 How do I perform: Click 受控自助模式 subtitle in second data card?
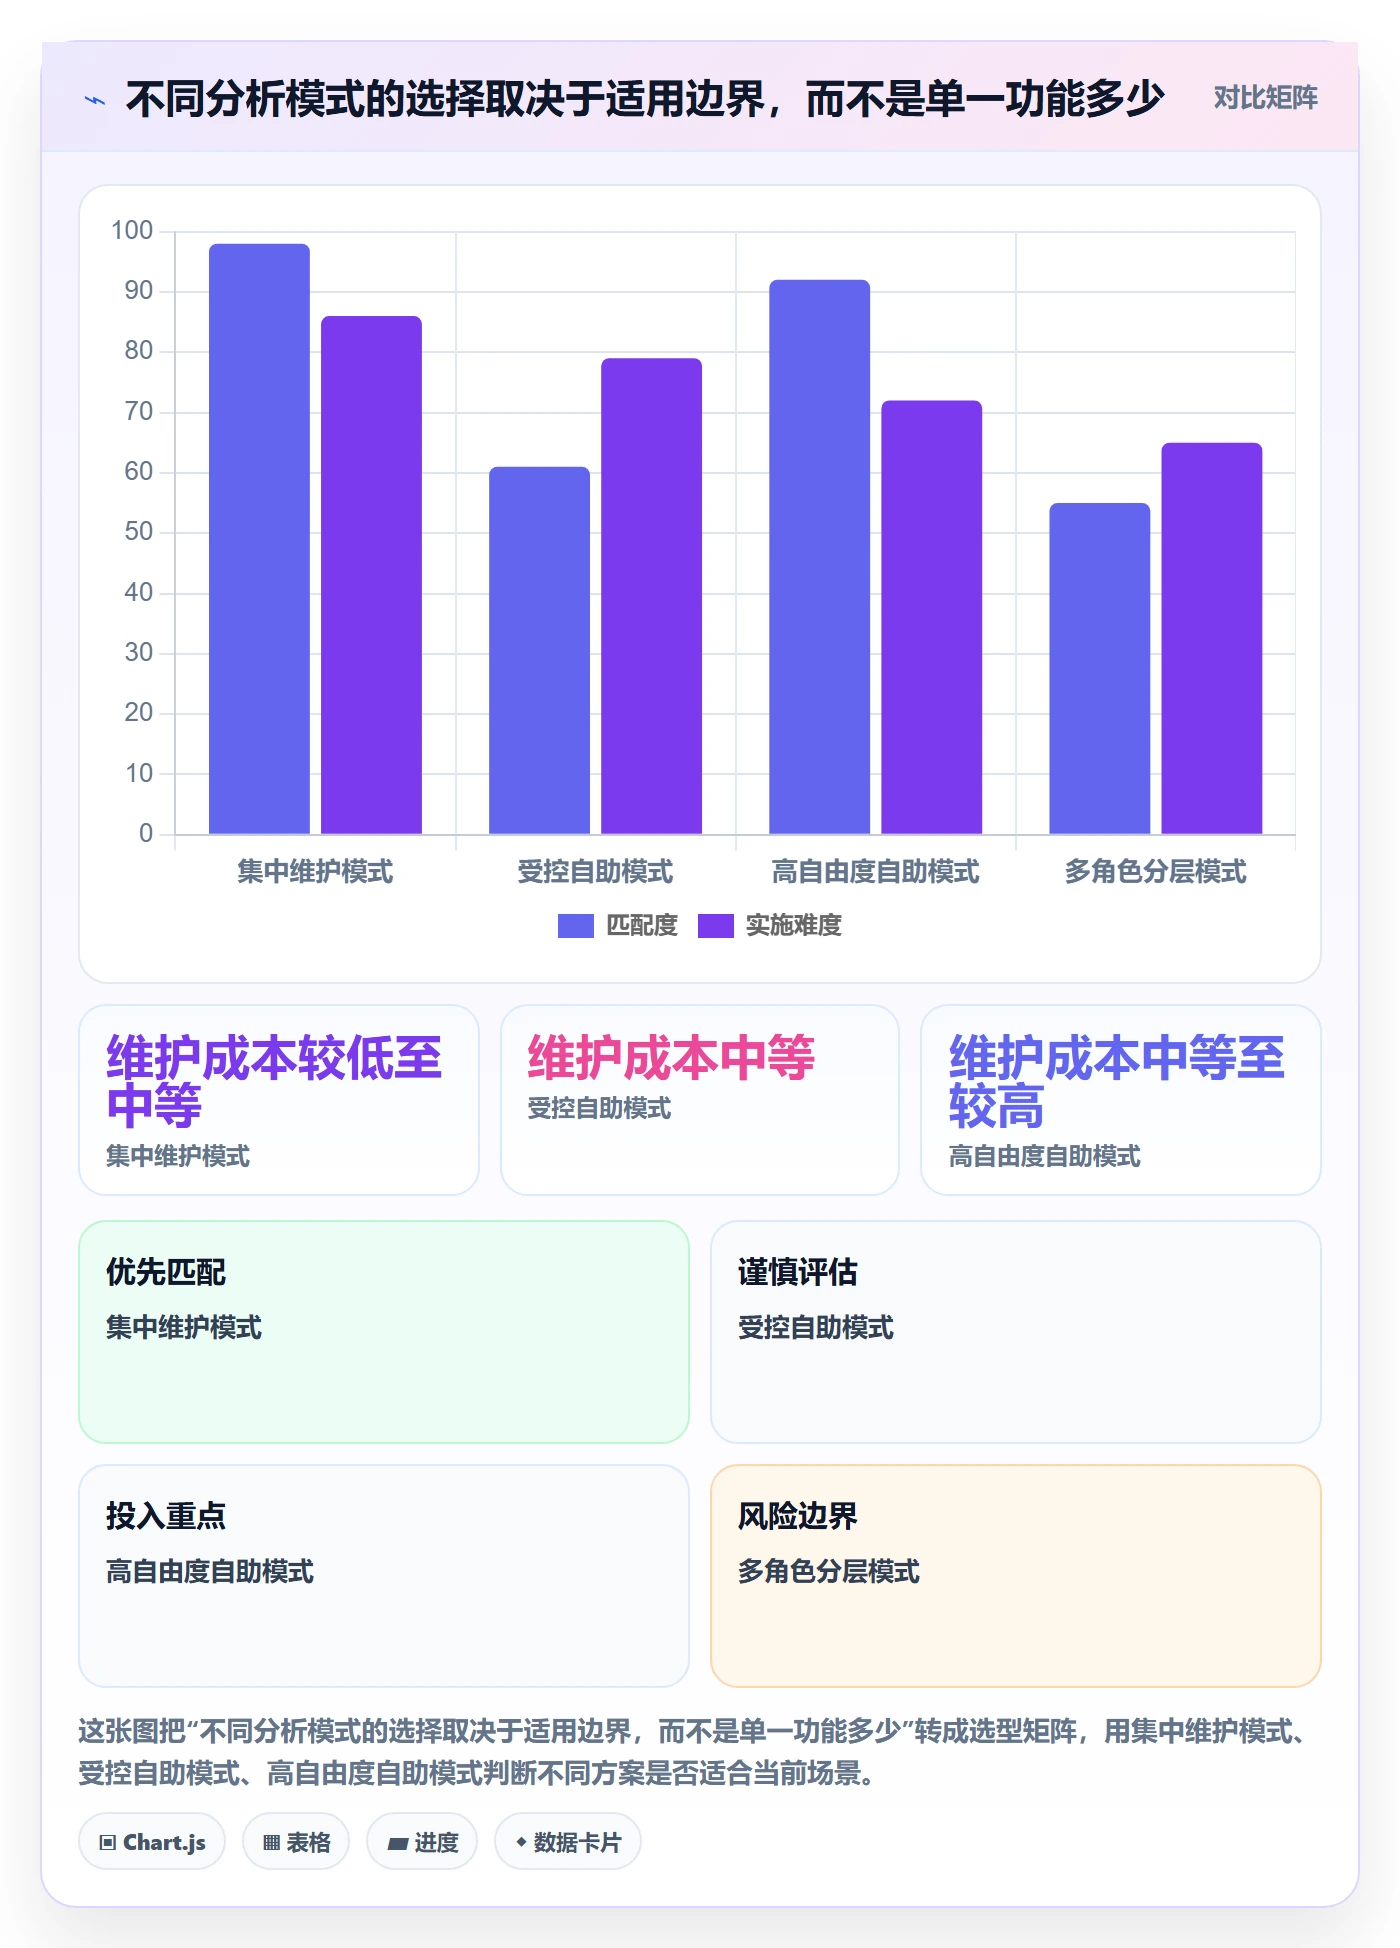(599, 1109)
